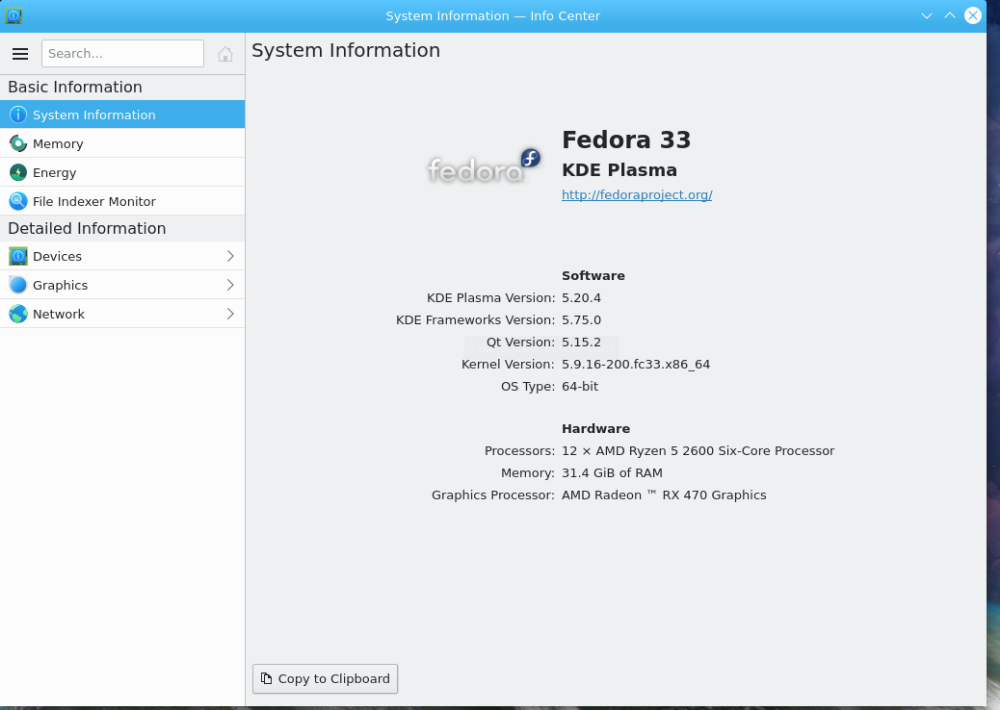Select the Energy label in sidebar
The height and width of the screenshot is (710, 1000).
[x=54, y=173]
